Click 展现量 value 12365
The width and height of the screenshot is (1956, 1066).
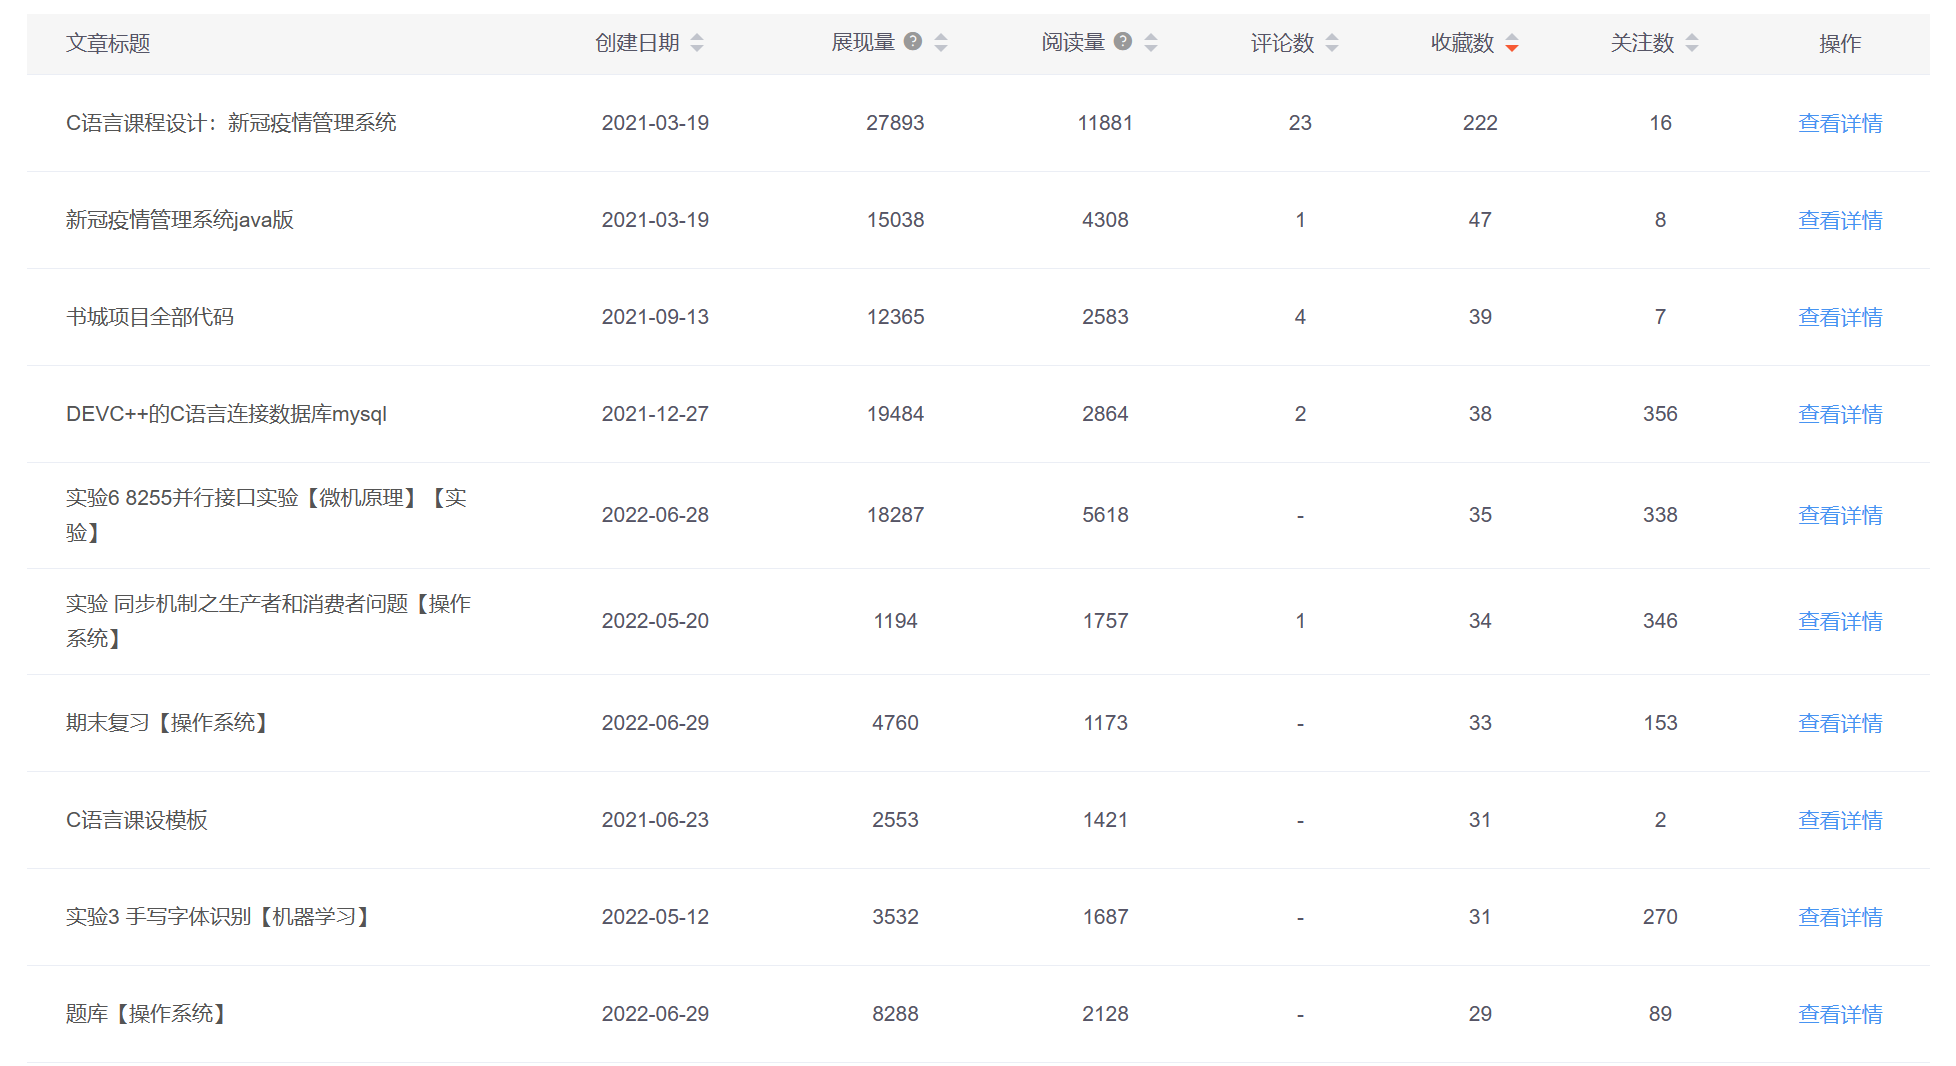point(895,317)
